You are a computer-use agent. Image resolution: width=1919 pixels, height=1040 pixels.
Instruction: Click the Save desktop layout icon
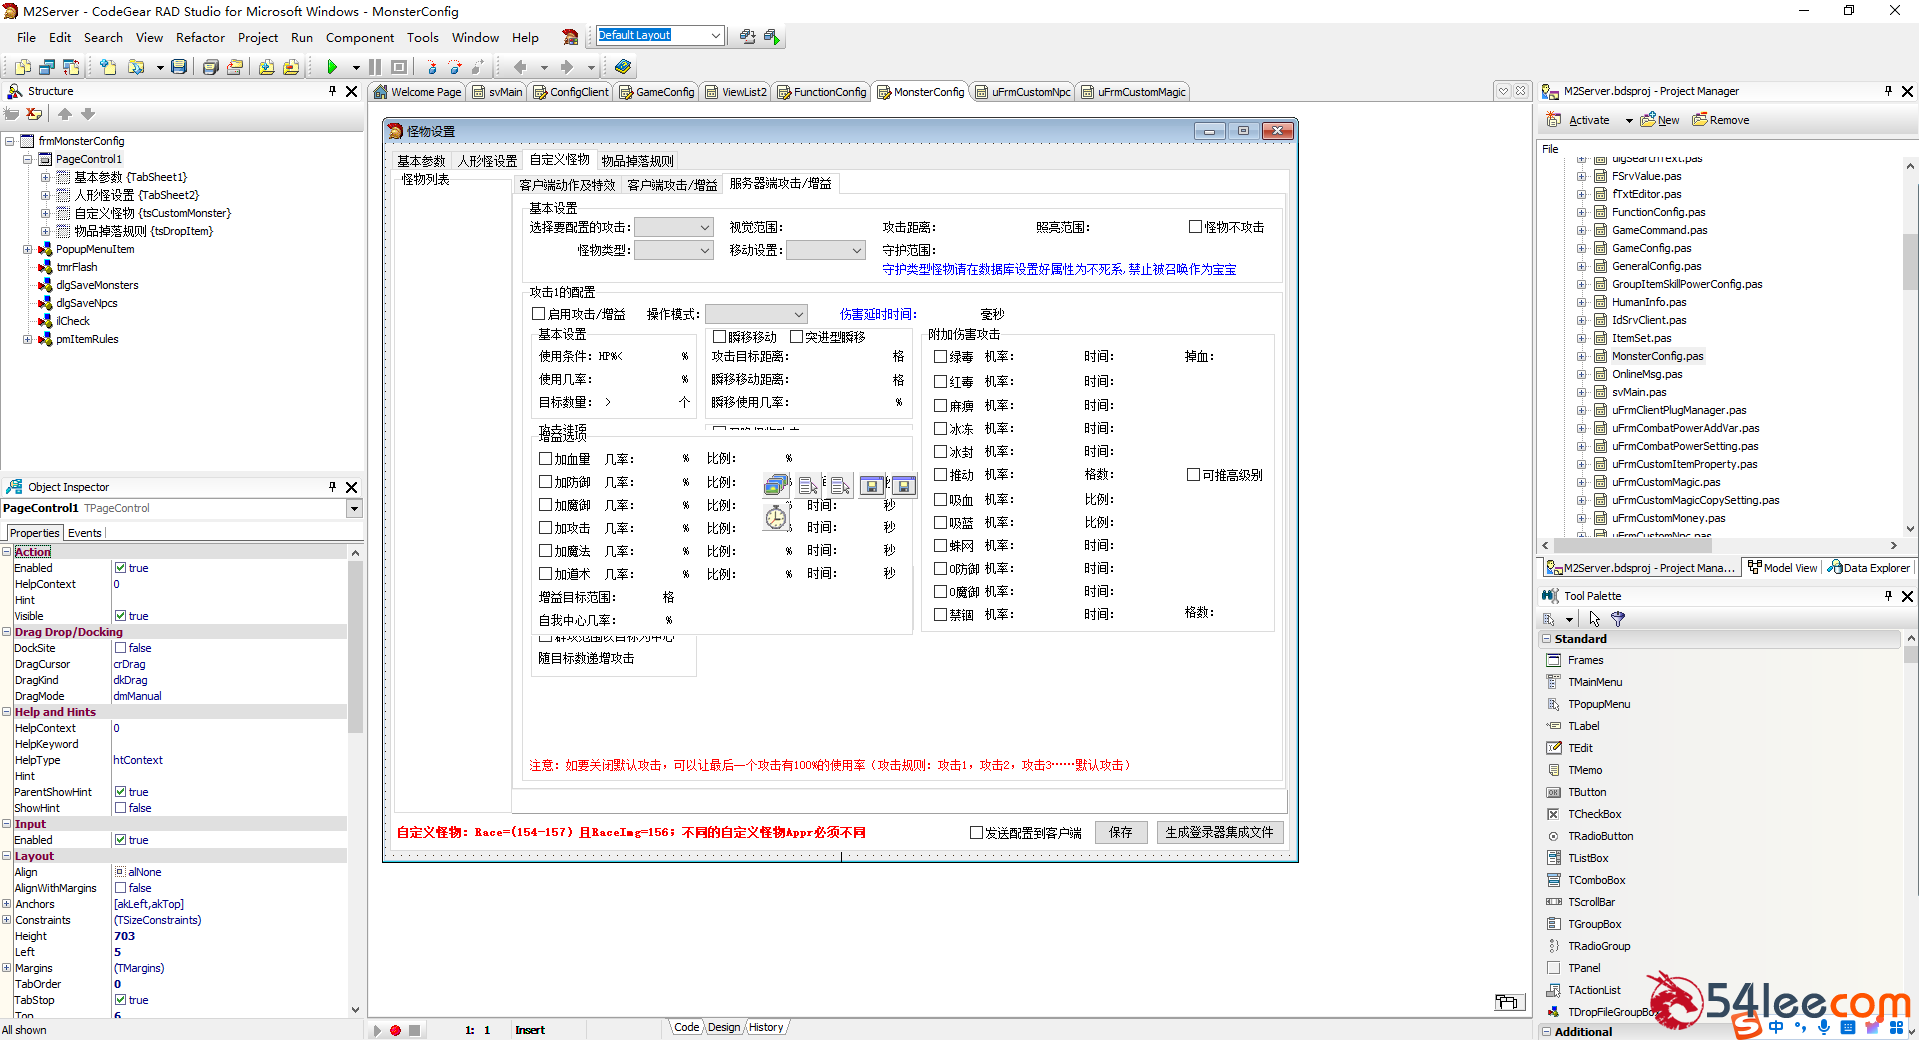click(747, 36)
